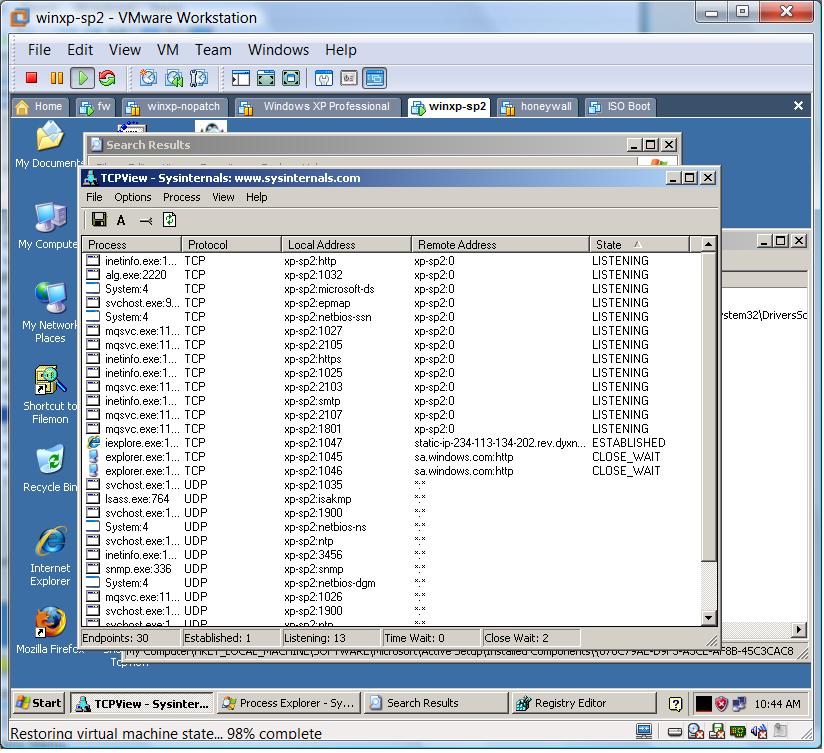Select the alg.exe:2220 process row

[x=392, y=275]
